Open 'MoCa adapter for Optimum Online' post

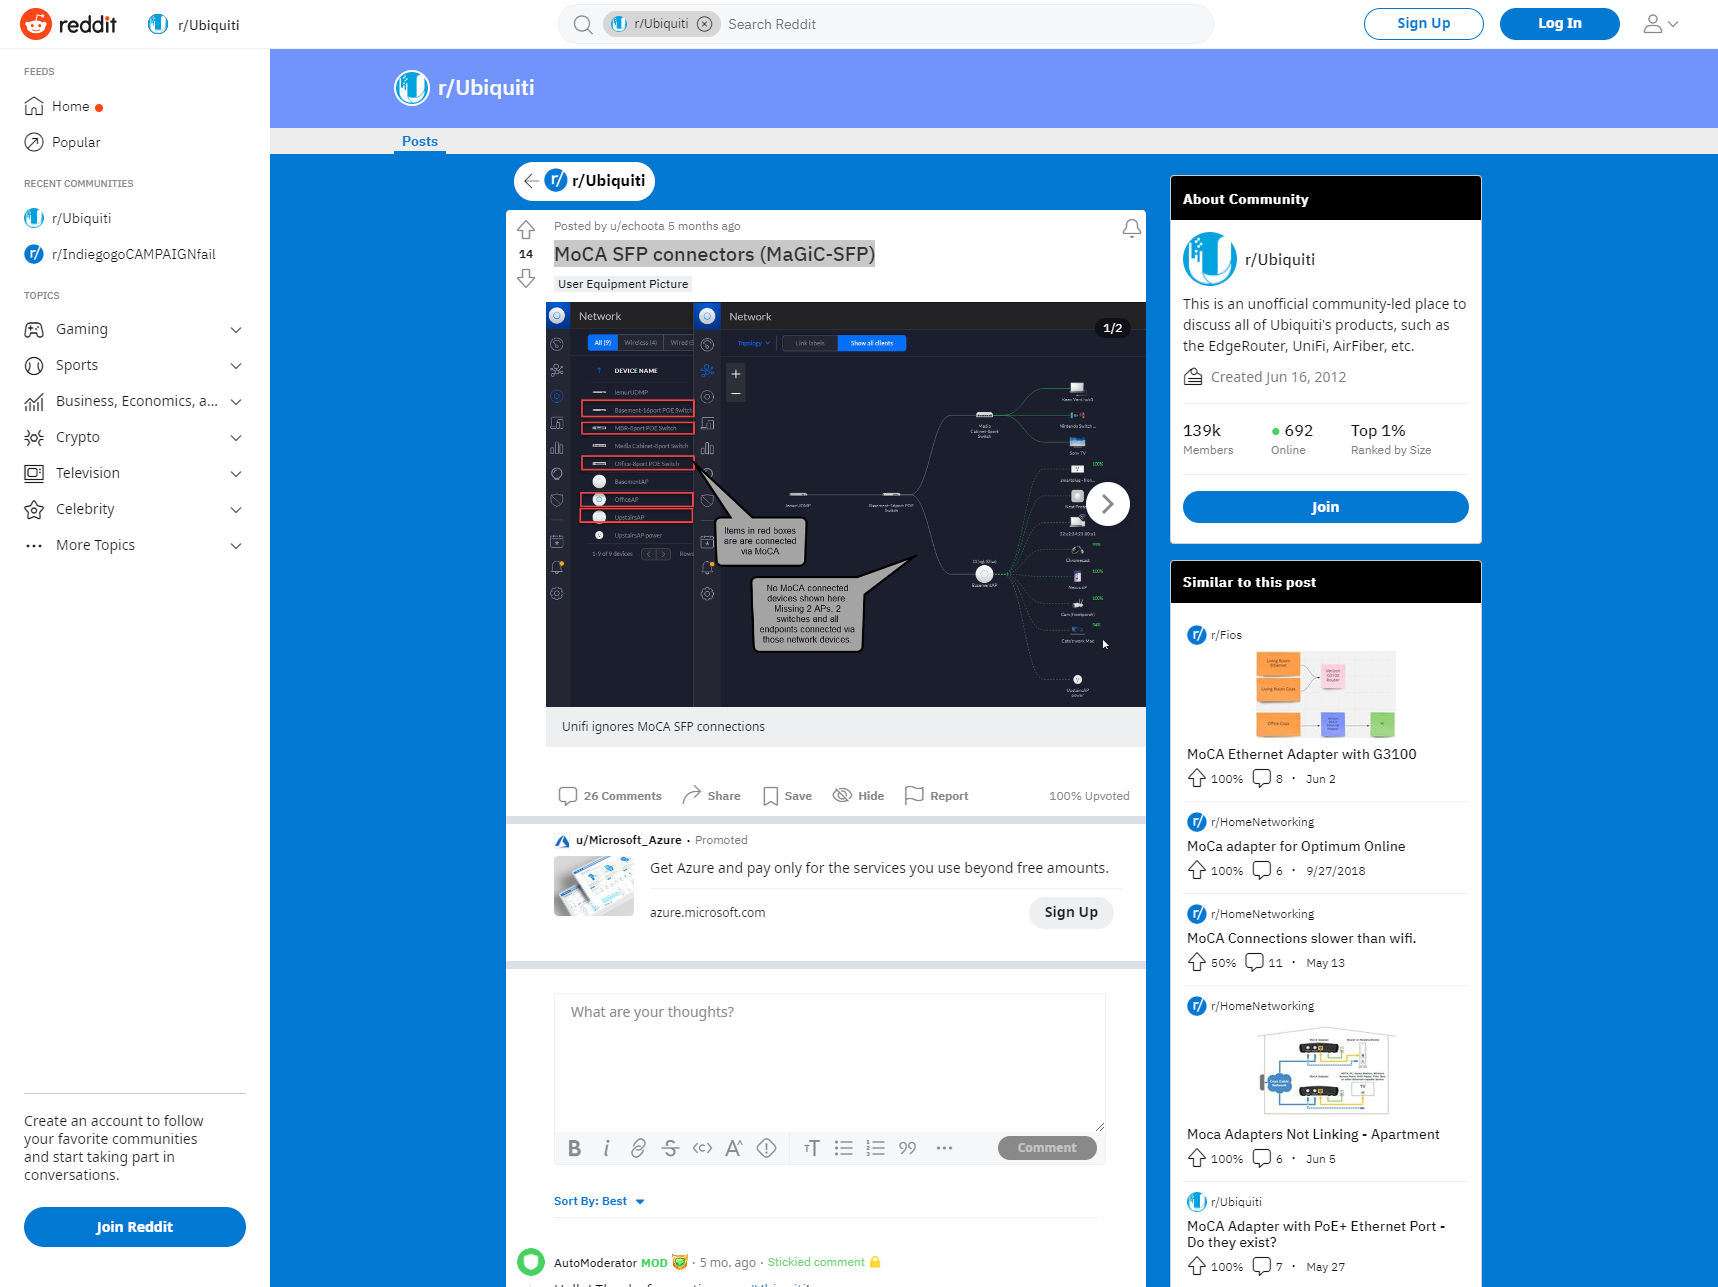click(x=1296, y=846)
